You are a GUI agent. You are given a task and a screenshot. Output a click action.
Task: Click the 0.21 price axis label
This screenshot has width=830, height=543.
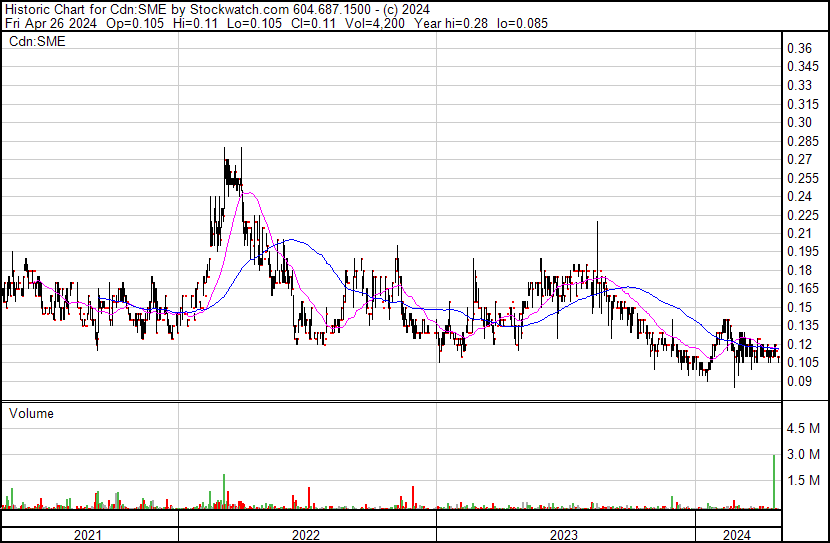click(799, 233)
